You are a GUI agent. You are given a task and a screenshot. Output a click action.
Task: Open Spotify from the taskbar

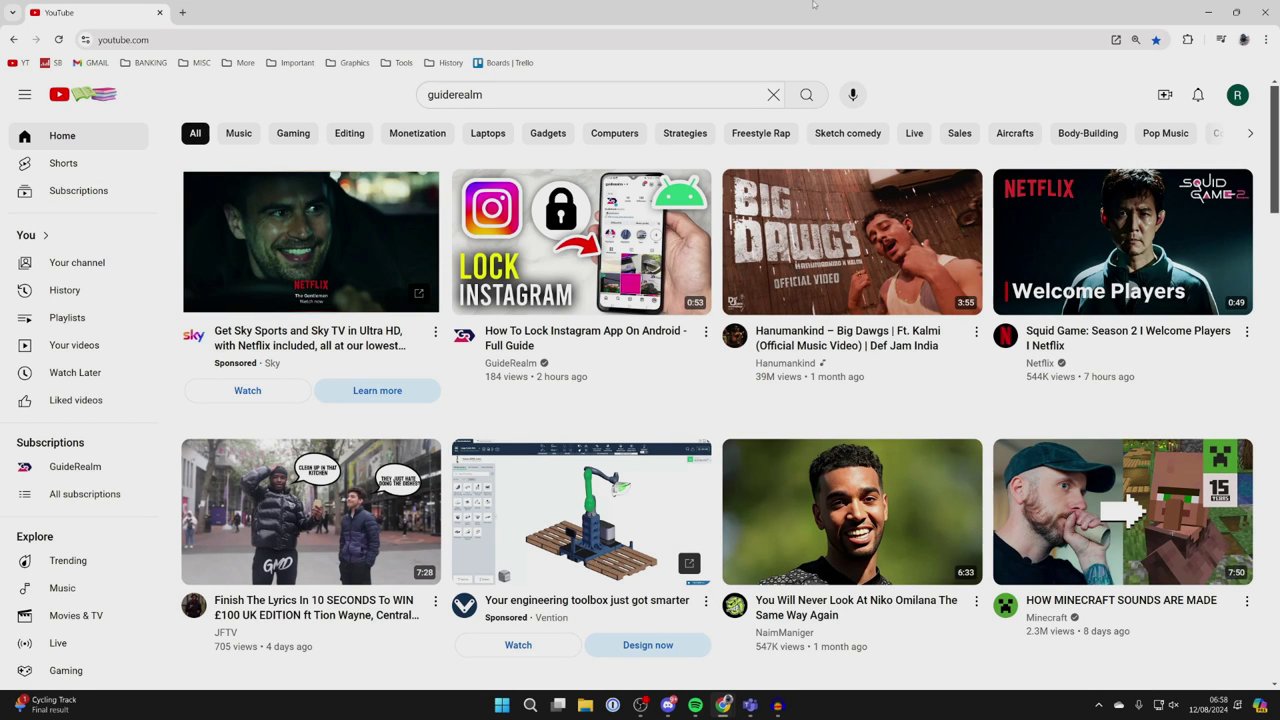pos(695,705)
